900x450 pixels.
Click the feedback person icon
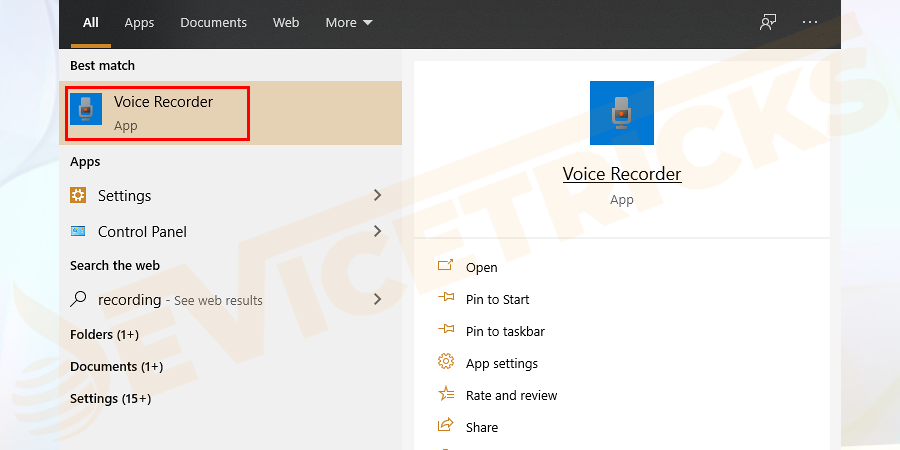(x=767, y=22)
